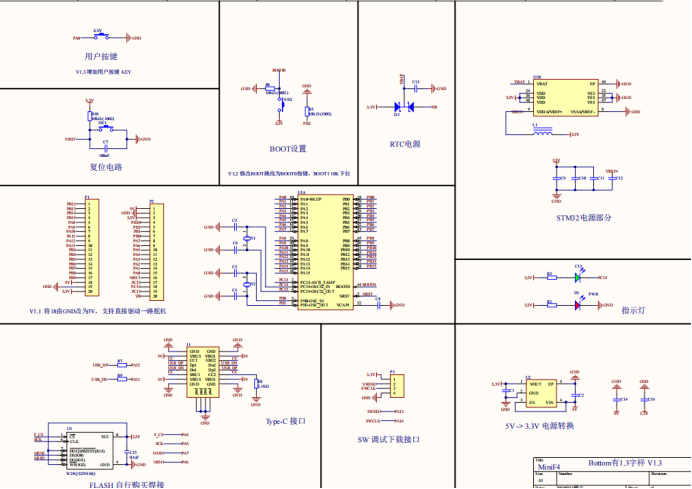Click the SW 调试下载接口 label
The height and width of the screenshot is (489, 692).
tap(389, 440)
